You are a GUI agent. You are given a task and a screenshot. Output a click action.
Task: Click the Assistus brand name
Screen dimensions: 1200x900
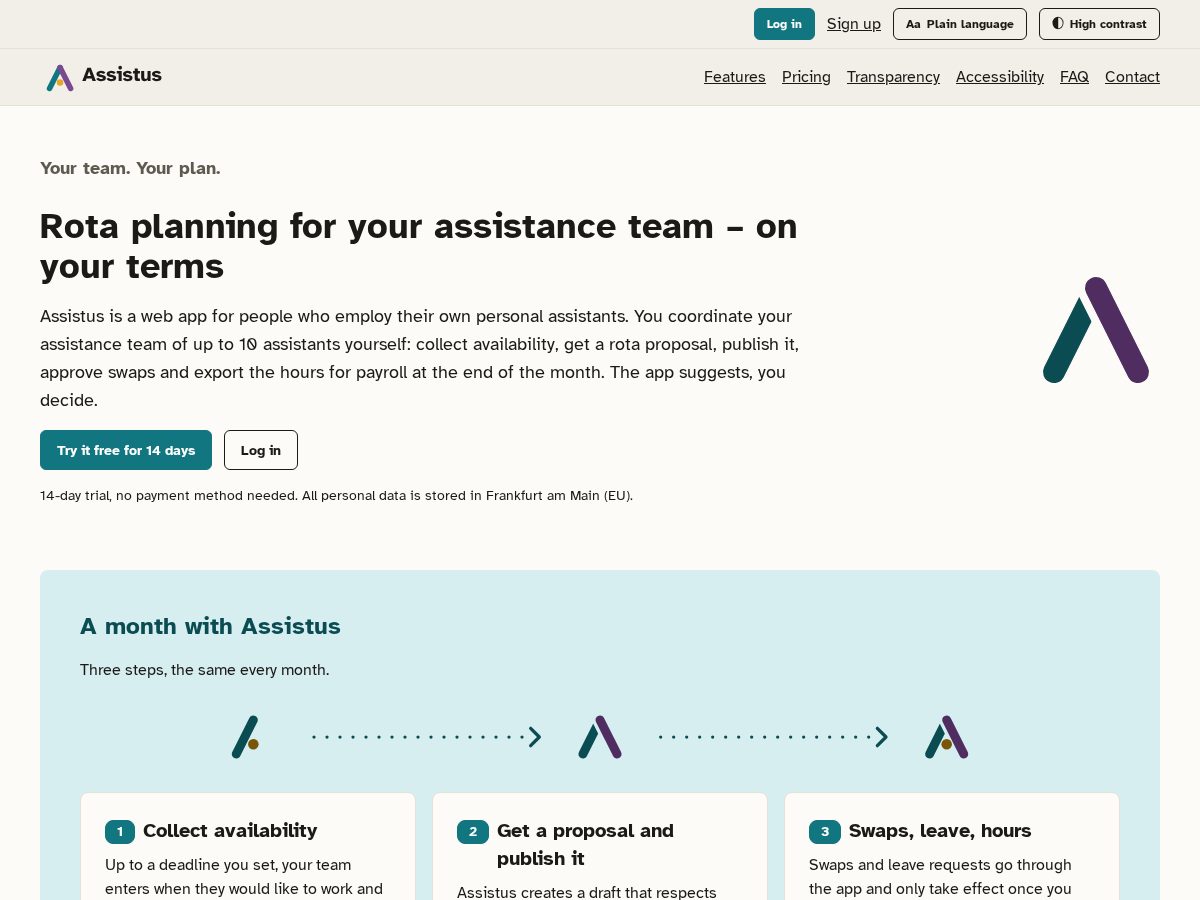tap(122, 75)
